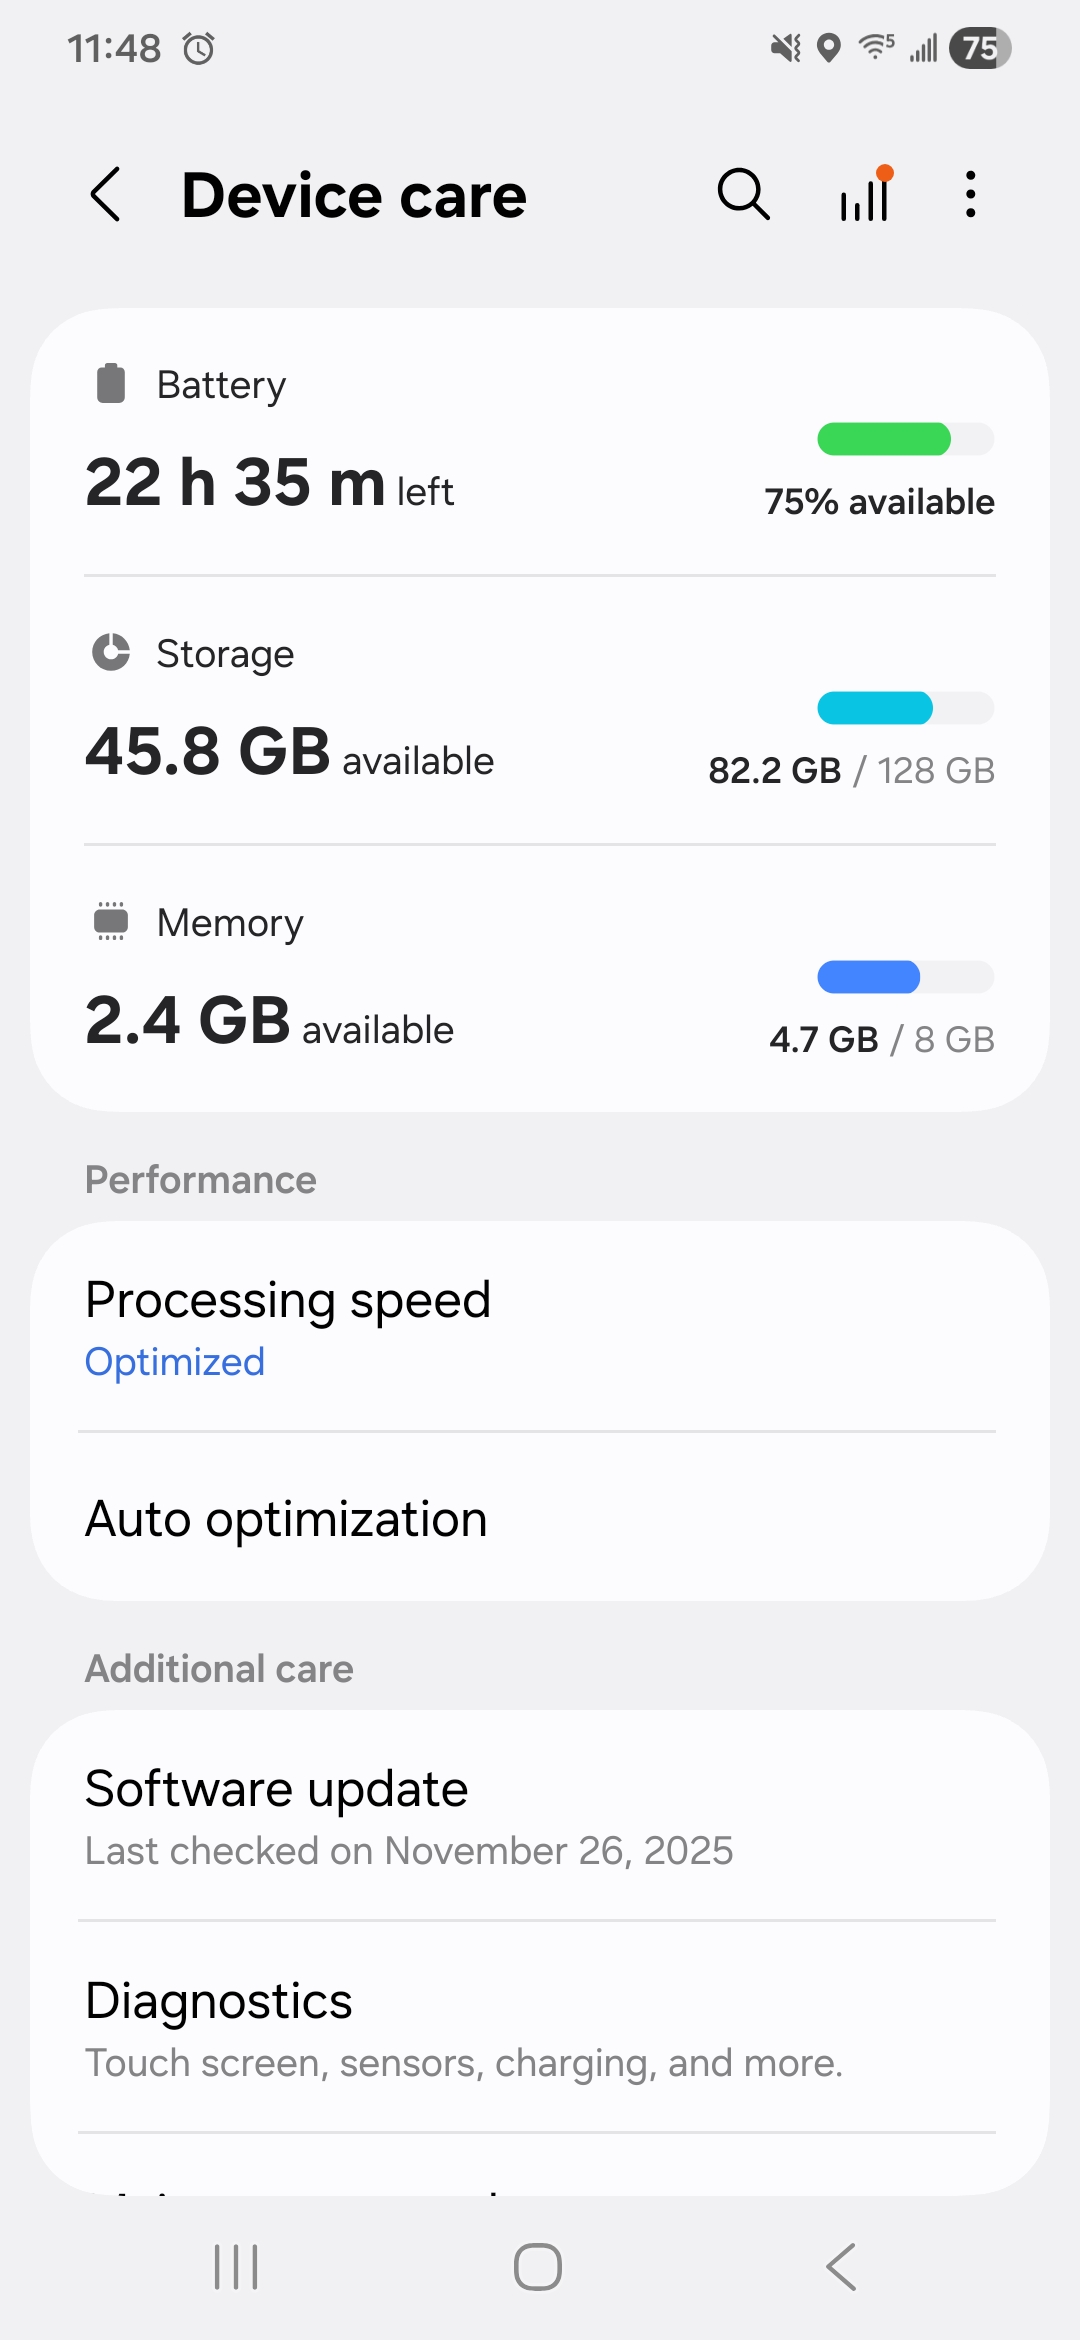
Task: Tap the Memory chip icon
Action: (x=111, y=921)
